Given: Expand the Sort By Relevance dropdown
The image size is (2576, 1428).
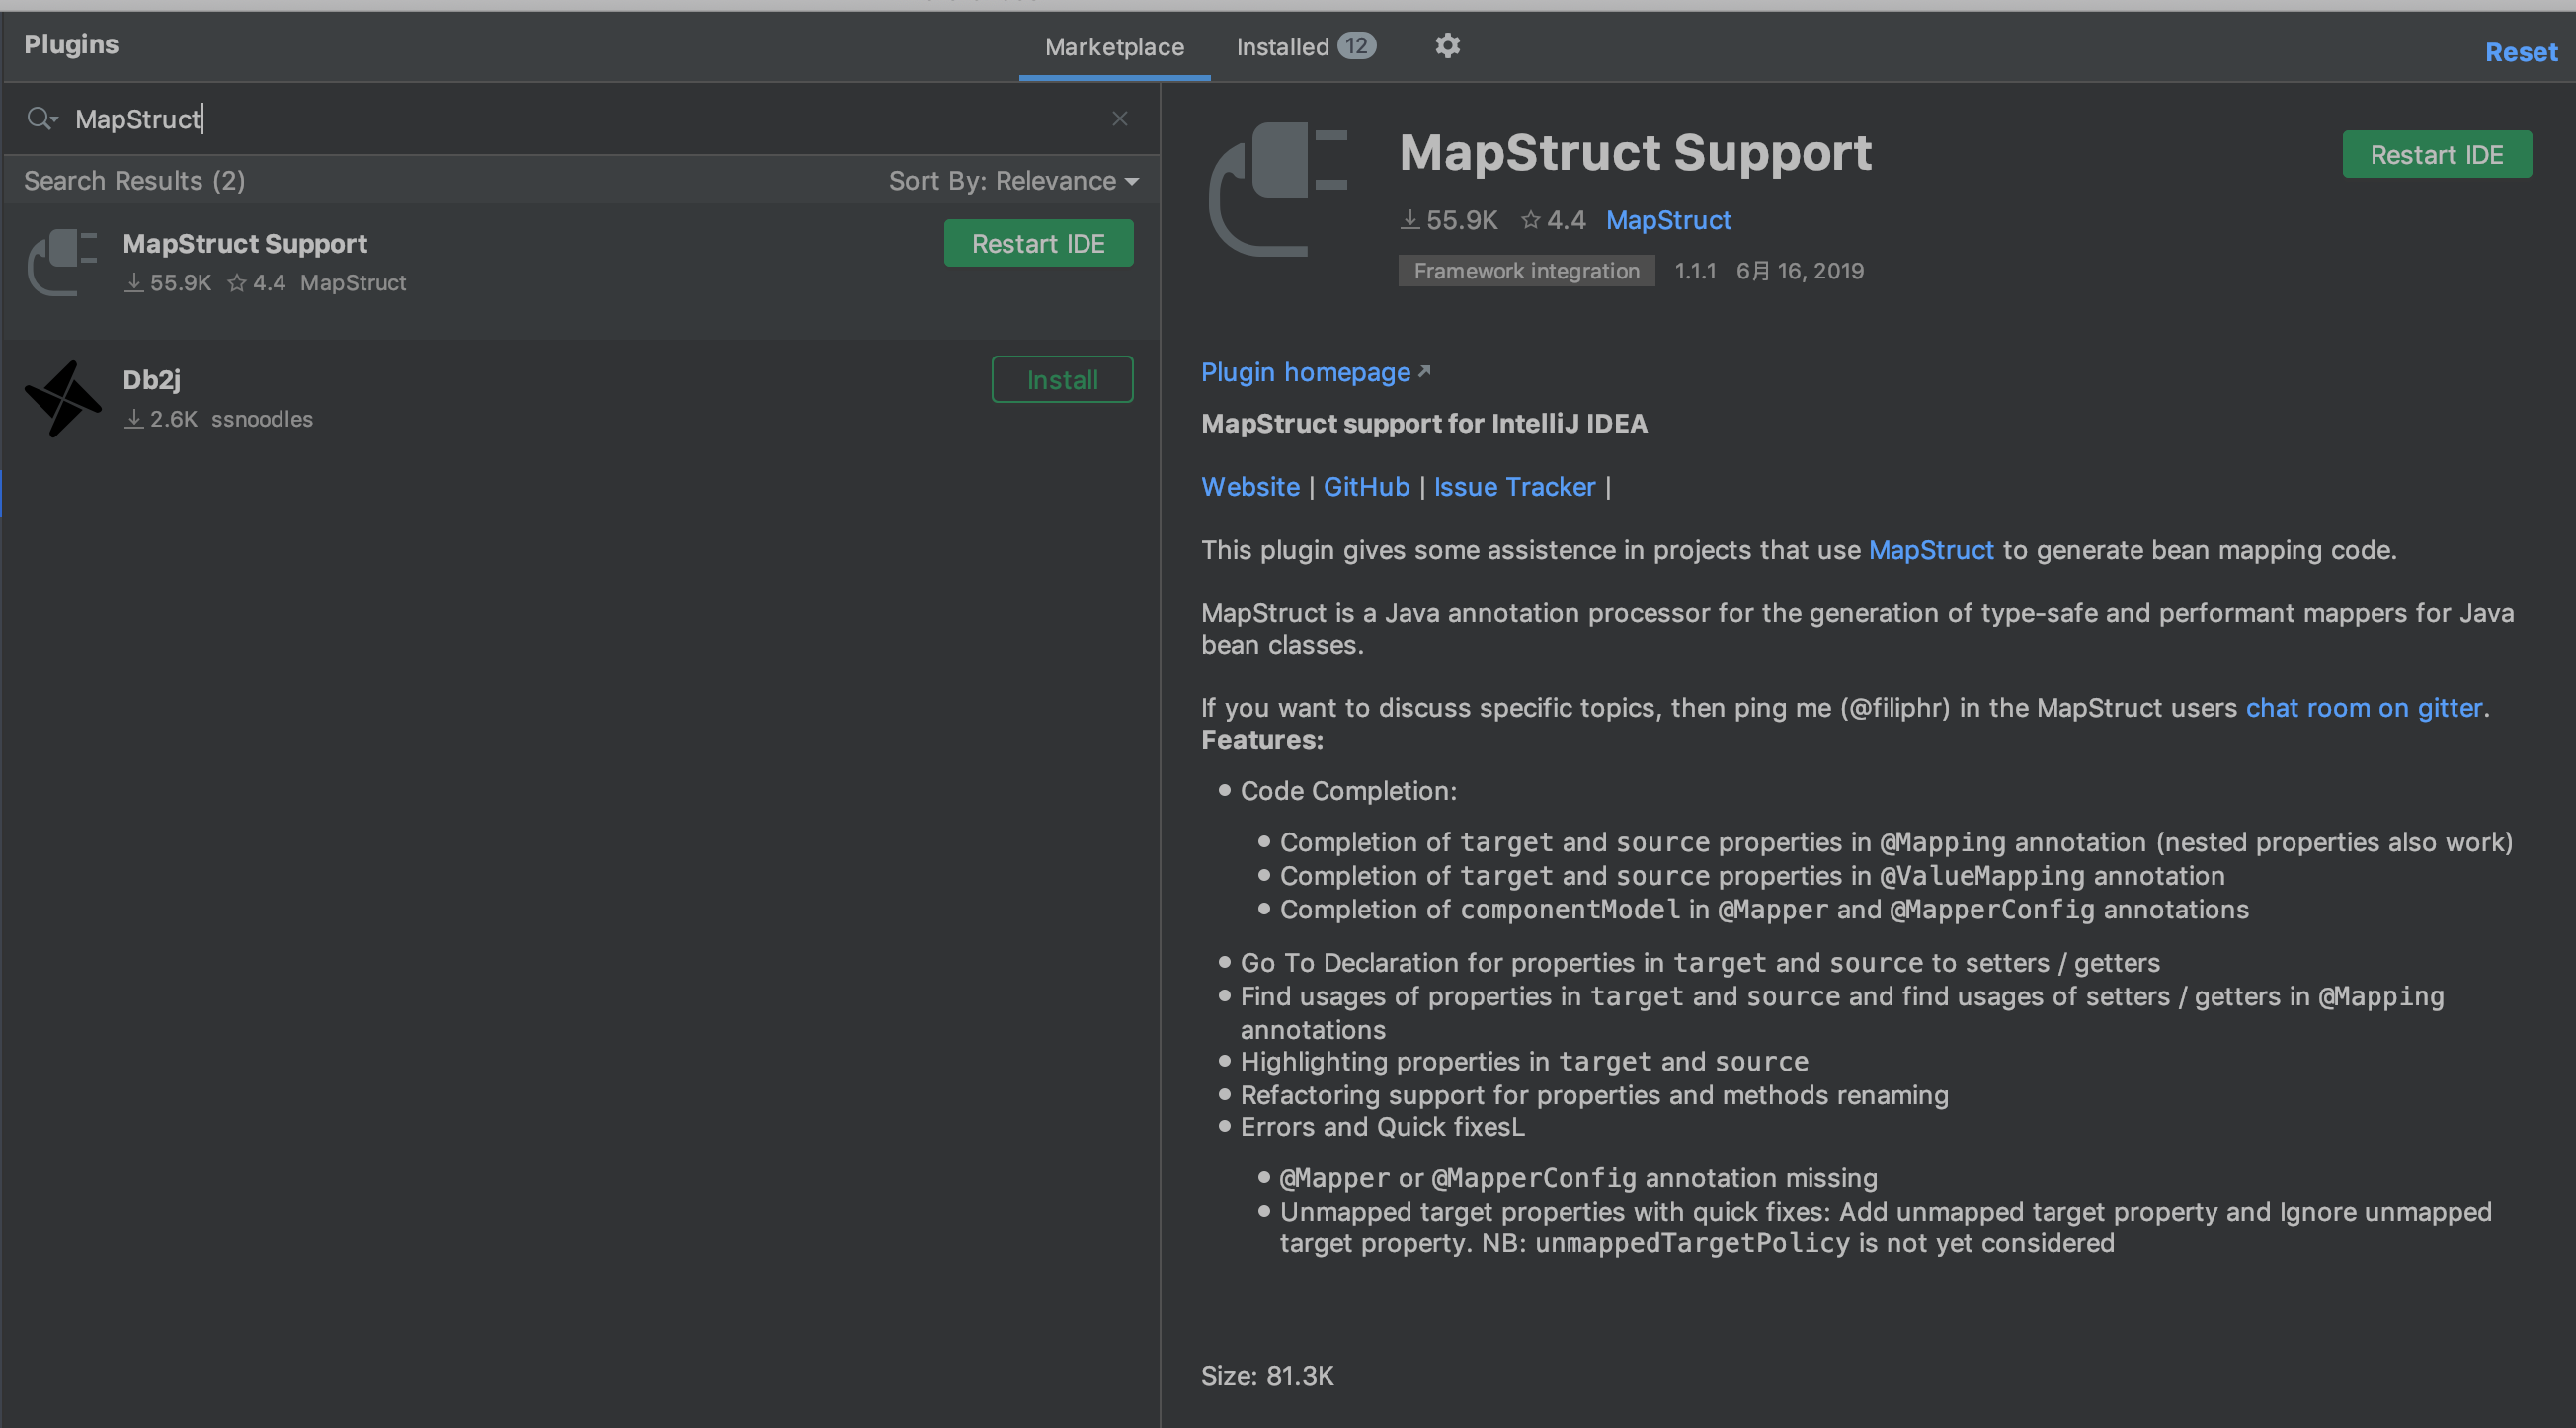Looking at the screenshot, I should (1013, 181).
